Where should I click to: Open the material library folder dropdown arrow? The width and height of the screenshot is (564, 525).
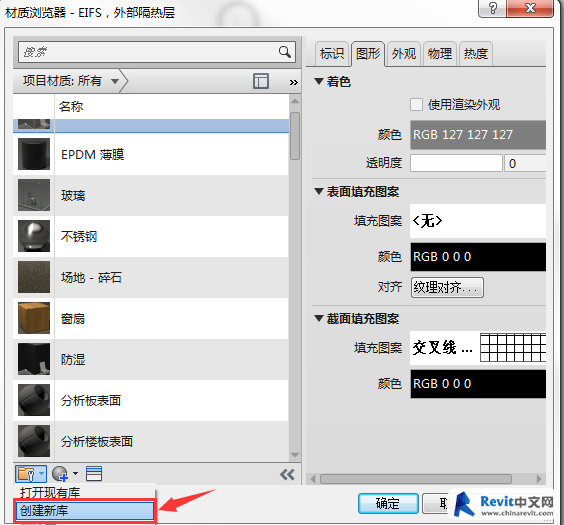pyautogui.click(x=42, y=474)
